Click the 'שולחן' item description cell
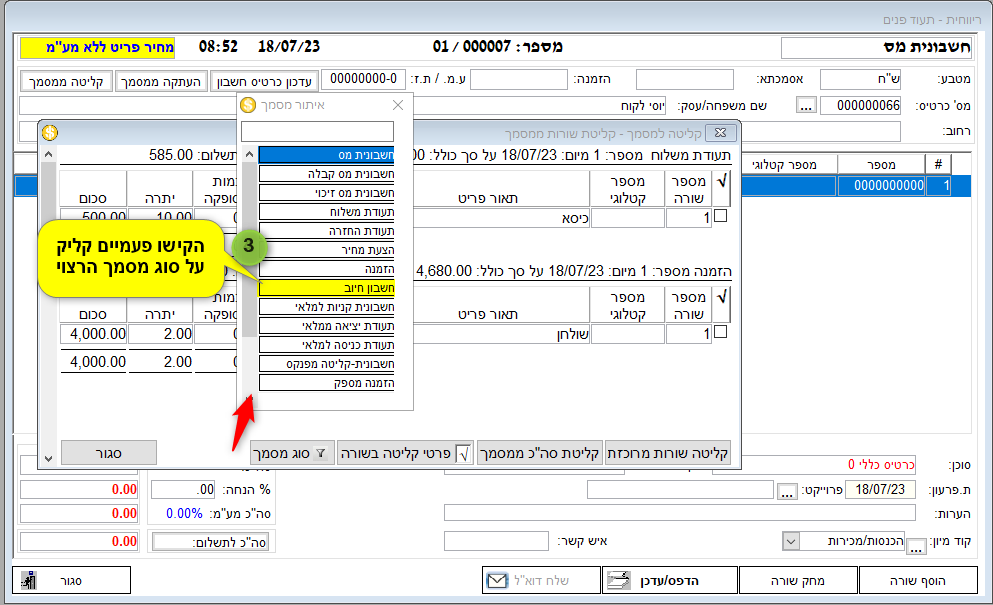The width and height of the screenshot is (993, 605). pyautogui.click(x=501, y=334)
